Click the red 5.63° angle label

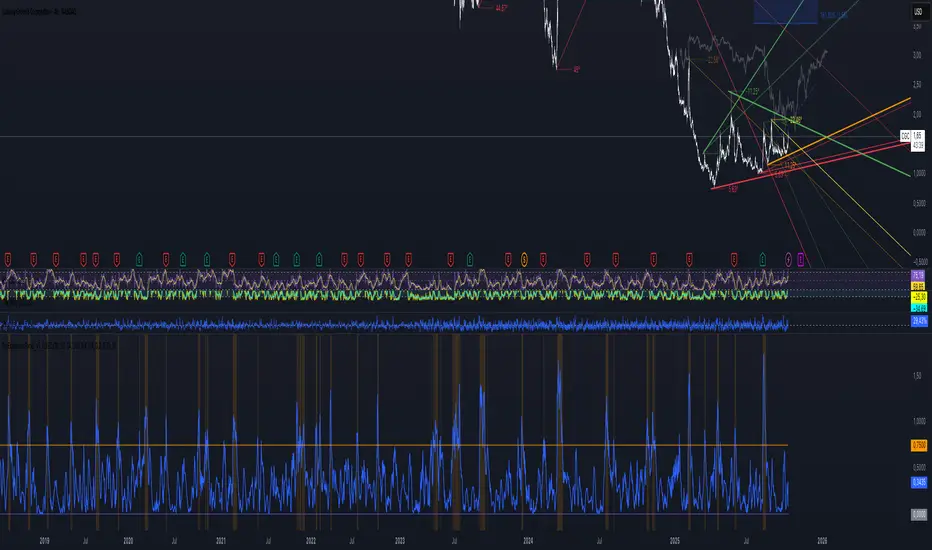click(x=733, y=189)
